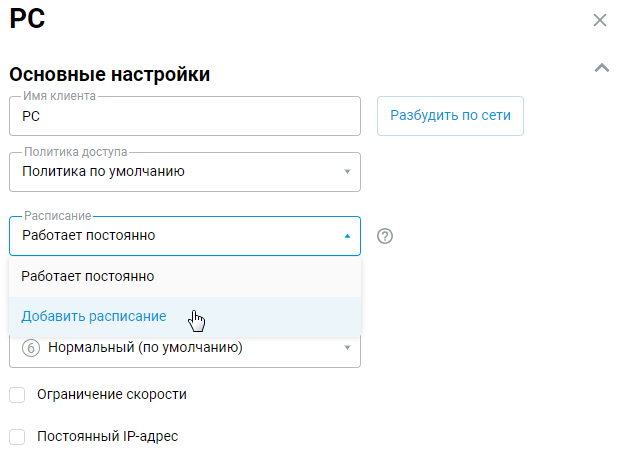Select Работает постоянно from the list
Screen dimensions: 622x455
point(88,276)
